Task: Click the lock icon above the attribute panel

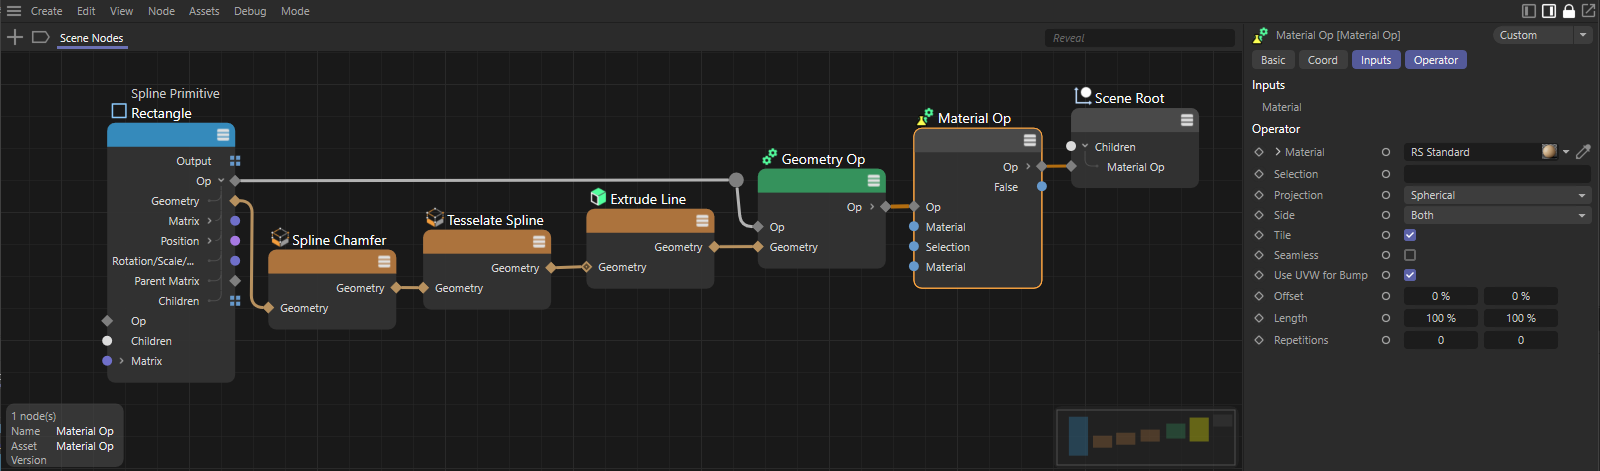Action: pos(1568,11)
